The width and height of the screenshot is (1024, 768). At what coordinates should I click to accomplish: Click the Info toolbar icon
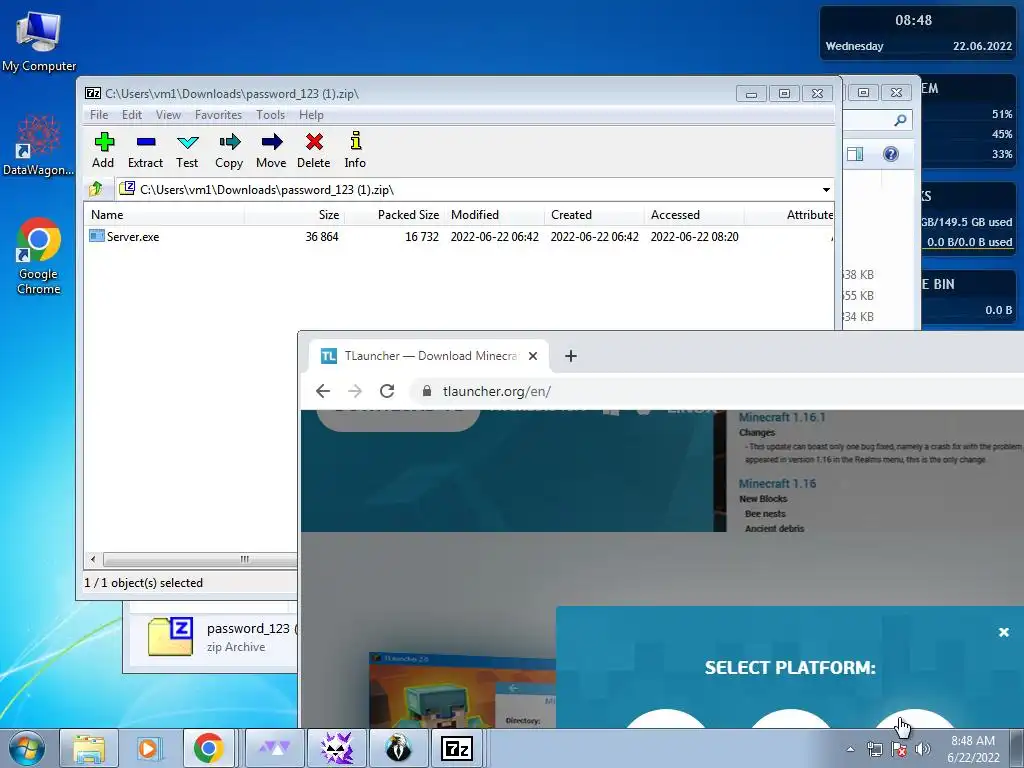(x=355, y=150)
